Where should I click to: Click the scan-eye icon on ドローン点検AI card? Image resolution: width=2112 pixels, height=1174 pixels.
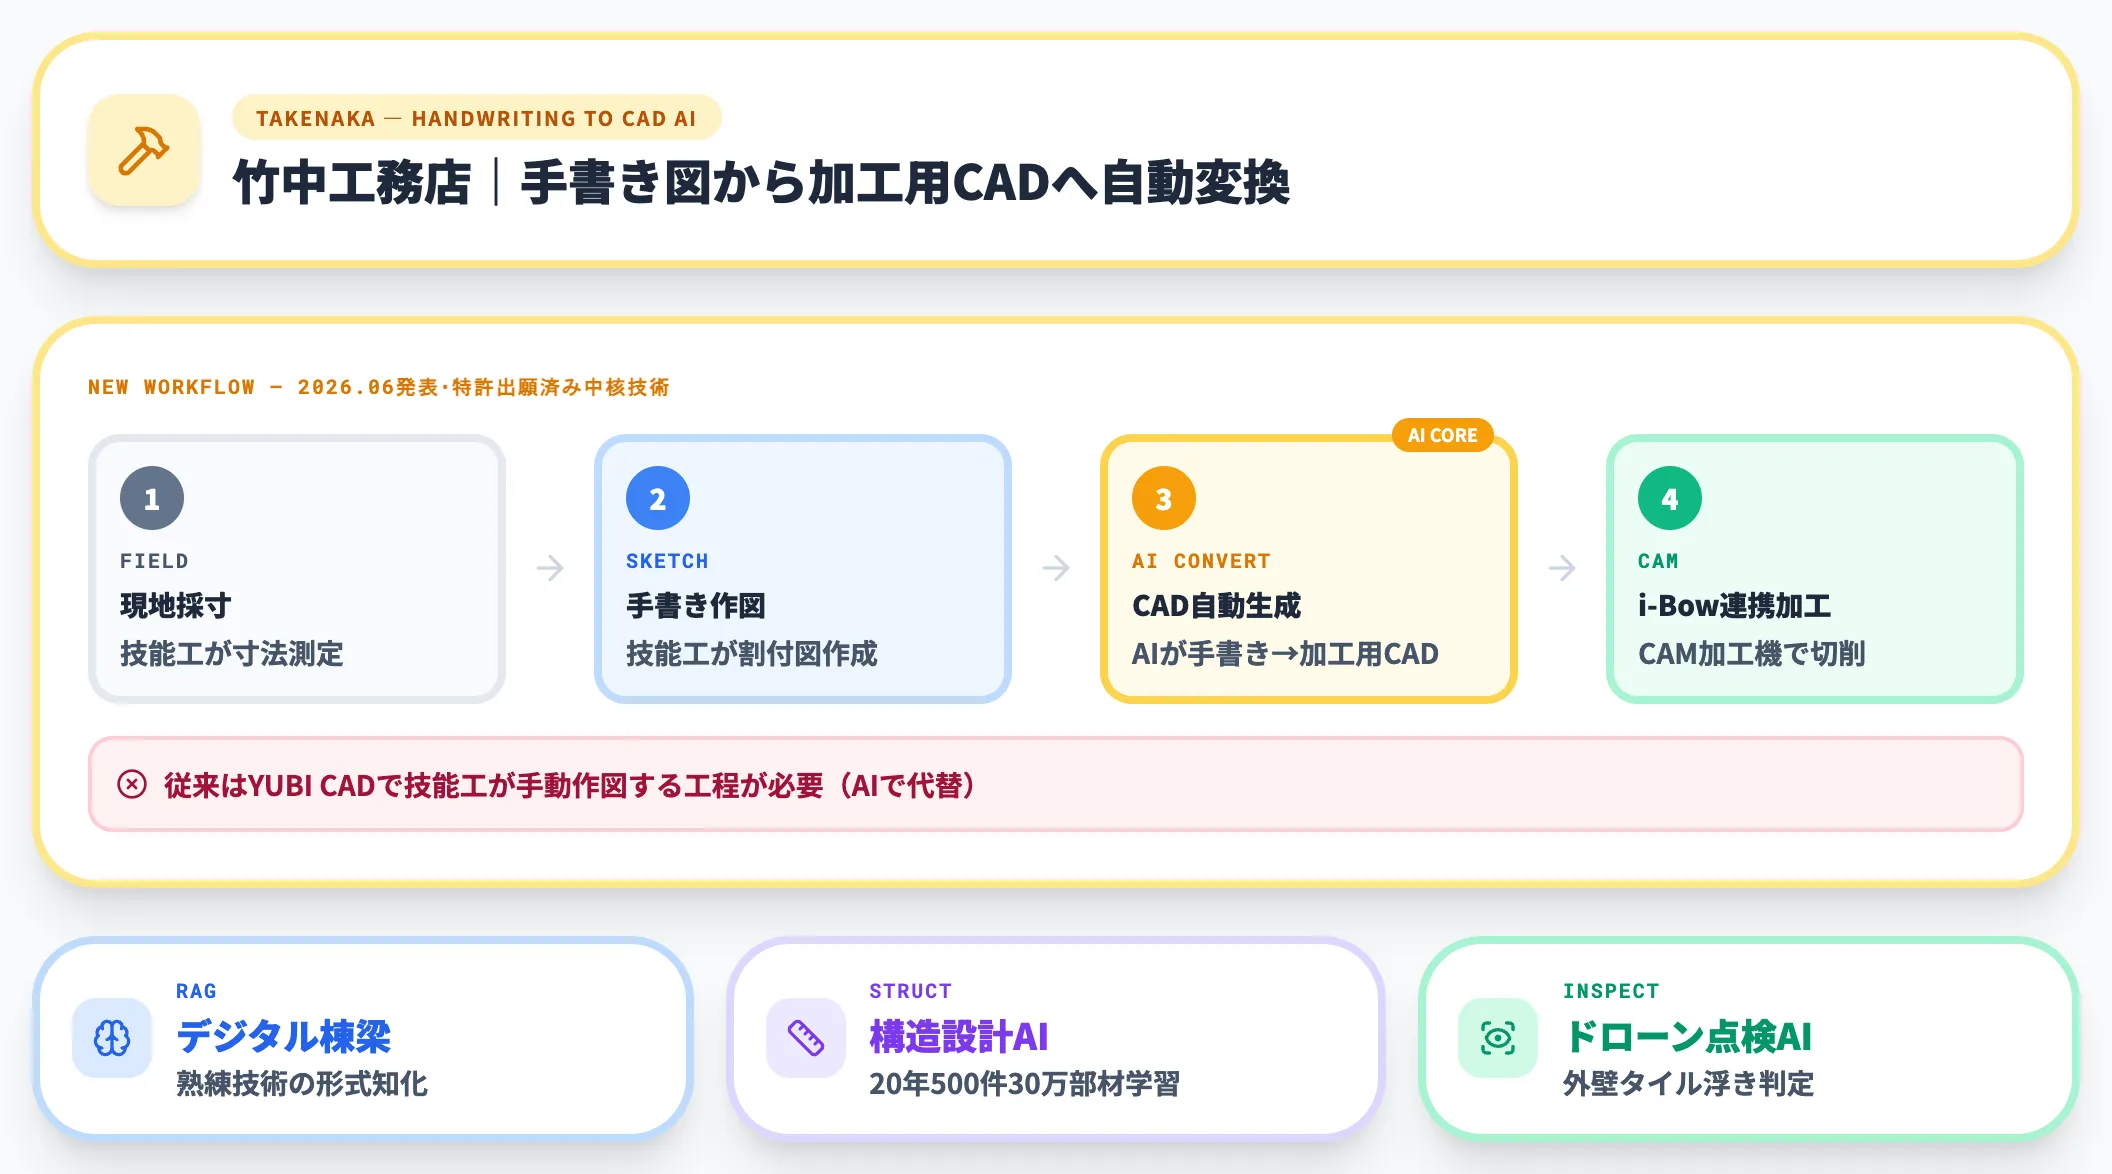[1498, 1038]
